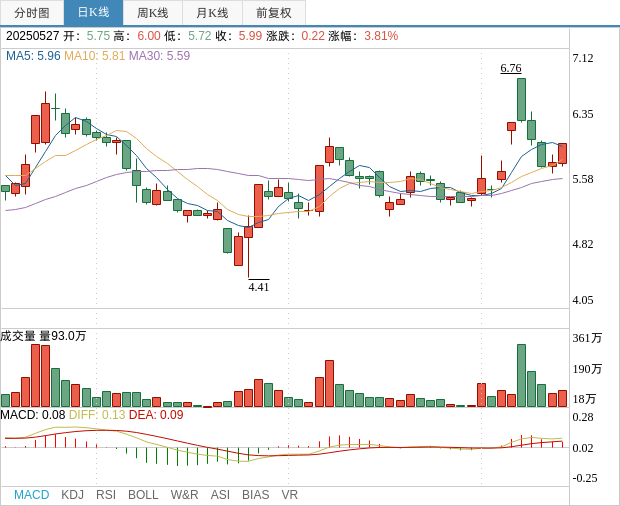The width and height of the screenshot is (620, 506).
Task: Select the W&R indicator
Action: pyautogui.click(x=184, y=495)
